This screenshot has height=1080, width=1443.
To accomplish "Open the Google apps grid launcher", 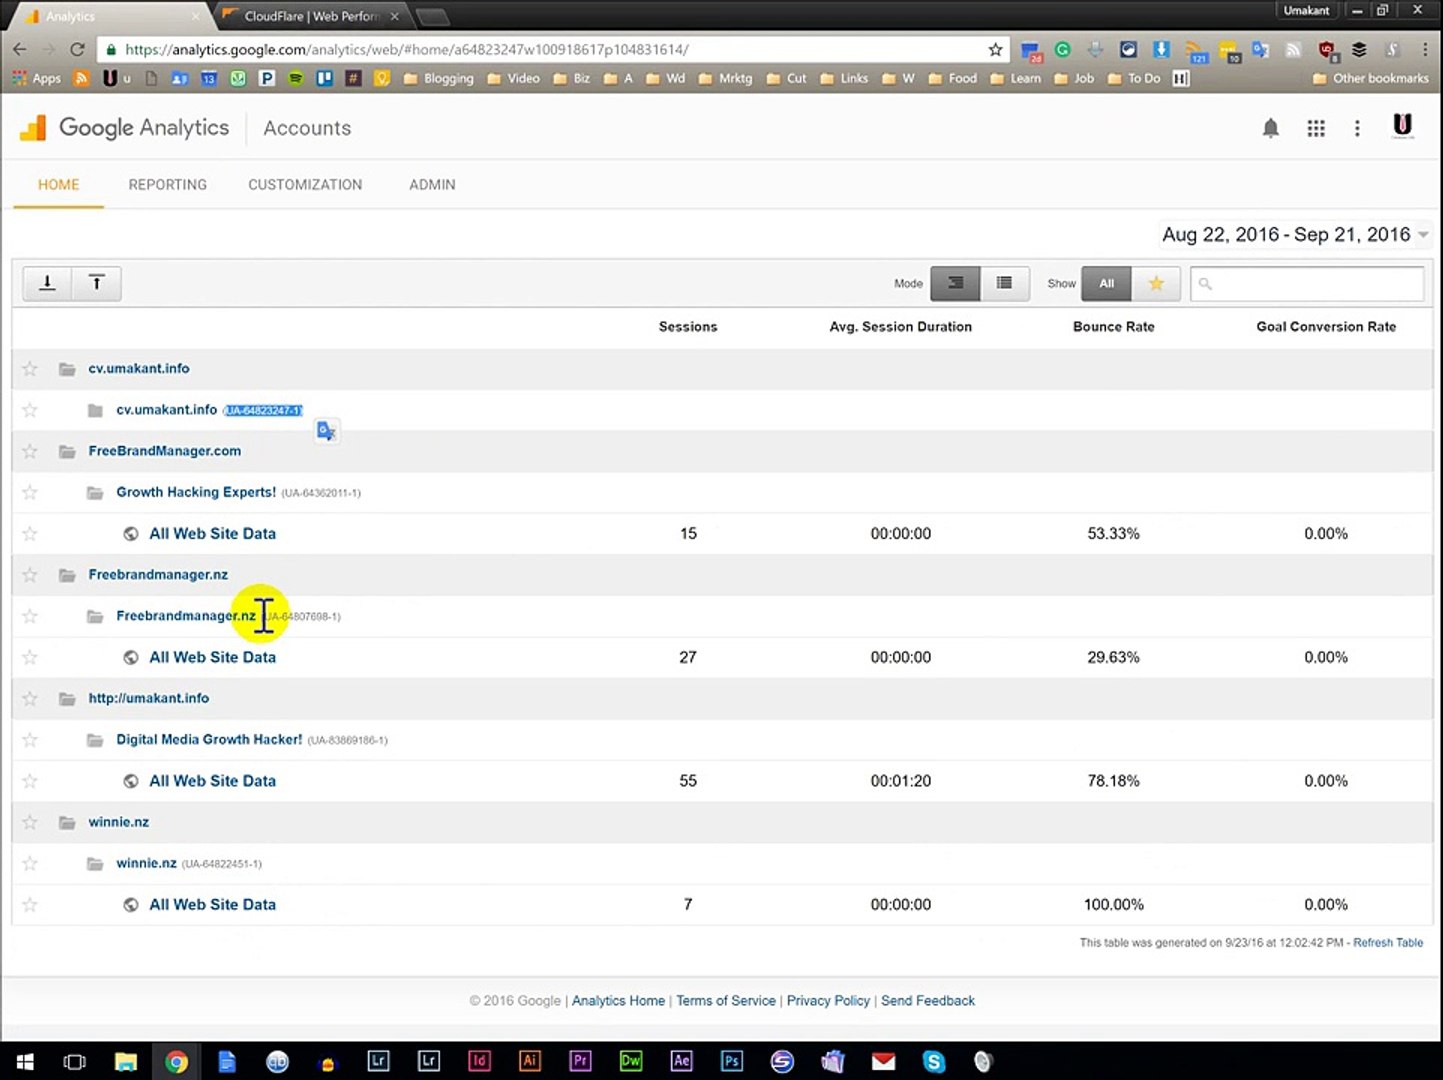I will click(1316, 128).
